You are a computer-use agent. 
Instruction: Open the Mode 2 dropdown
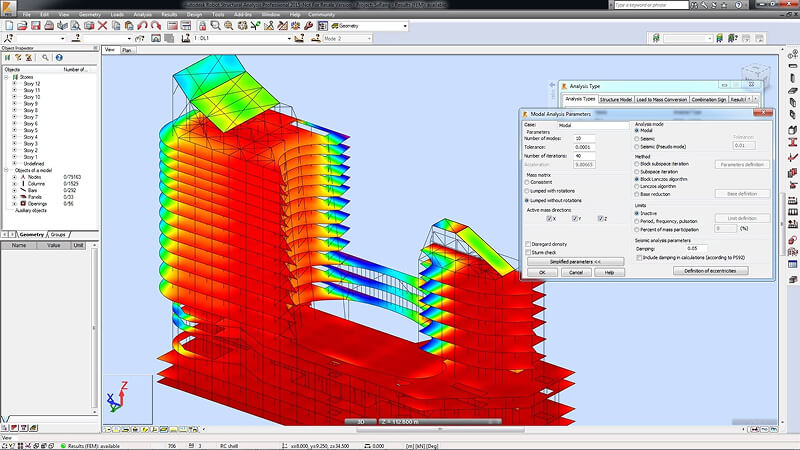point(369,38)
